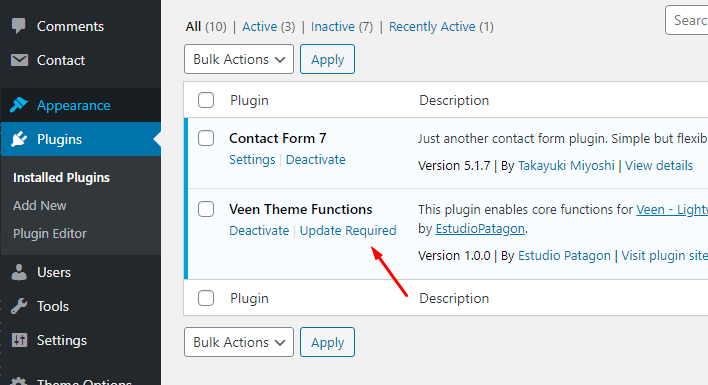The width and height of the screenshot is (708, 385).
Task: Open Plugin Editor submenu item
Action: 50,233
